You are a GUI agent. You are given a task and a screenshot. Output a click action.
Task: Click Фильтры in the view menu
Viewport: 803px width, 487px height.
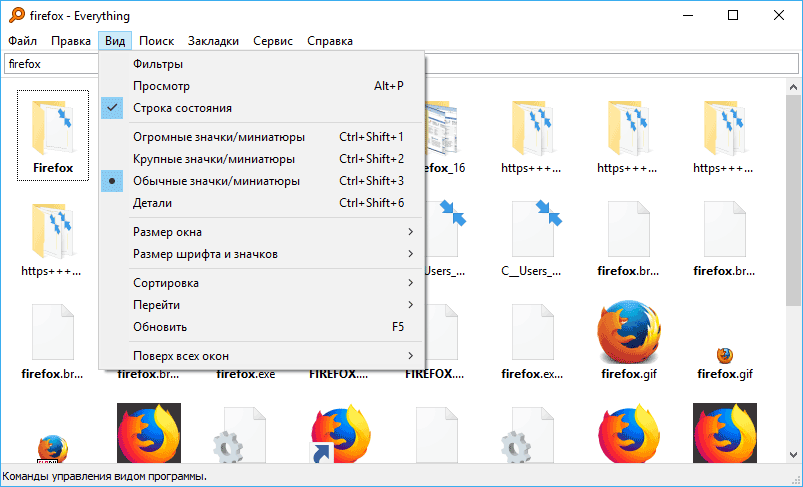(158, 65)
